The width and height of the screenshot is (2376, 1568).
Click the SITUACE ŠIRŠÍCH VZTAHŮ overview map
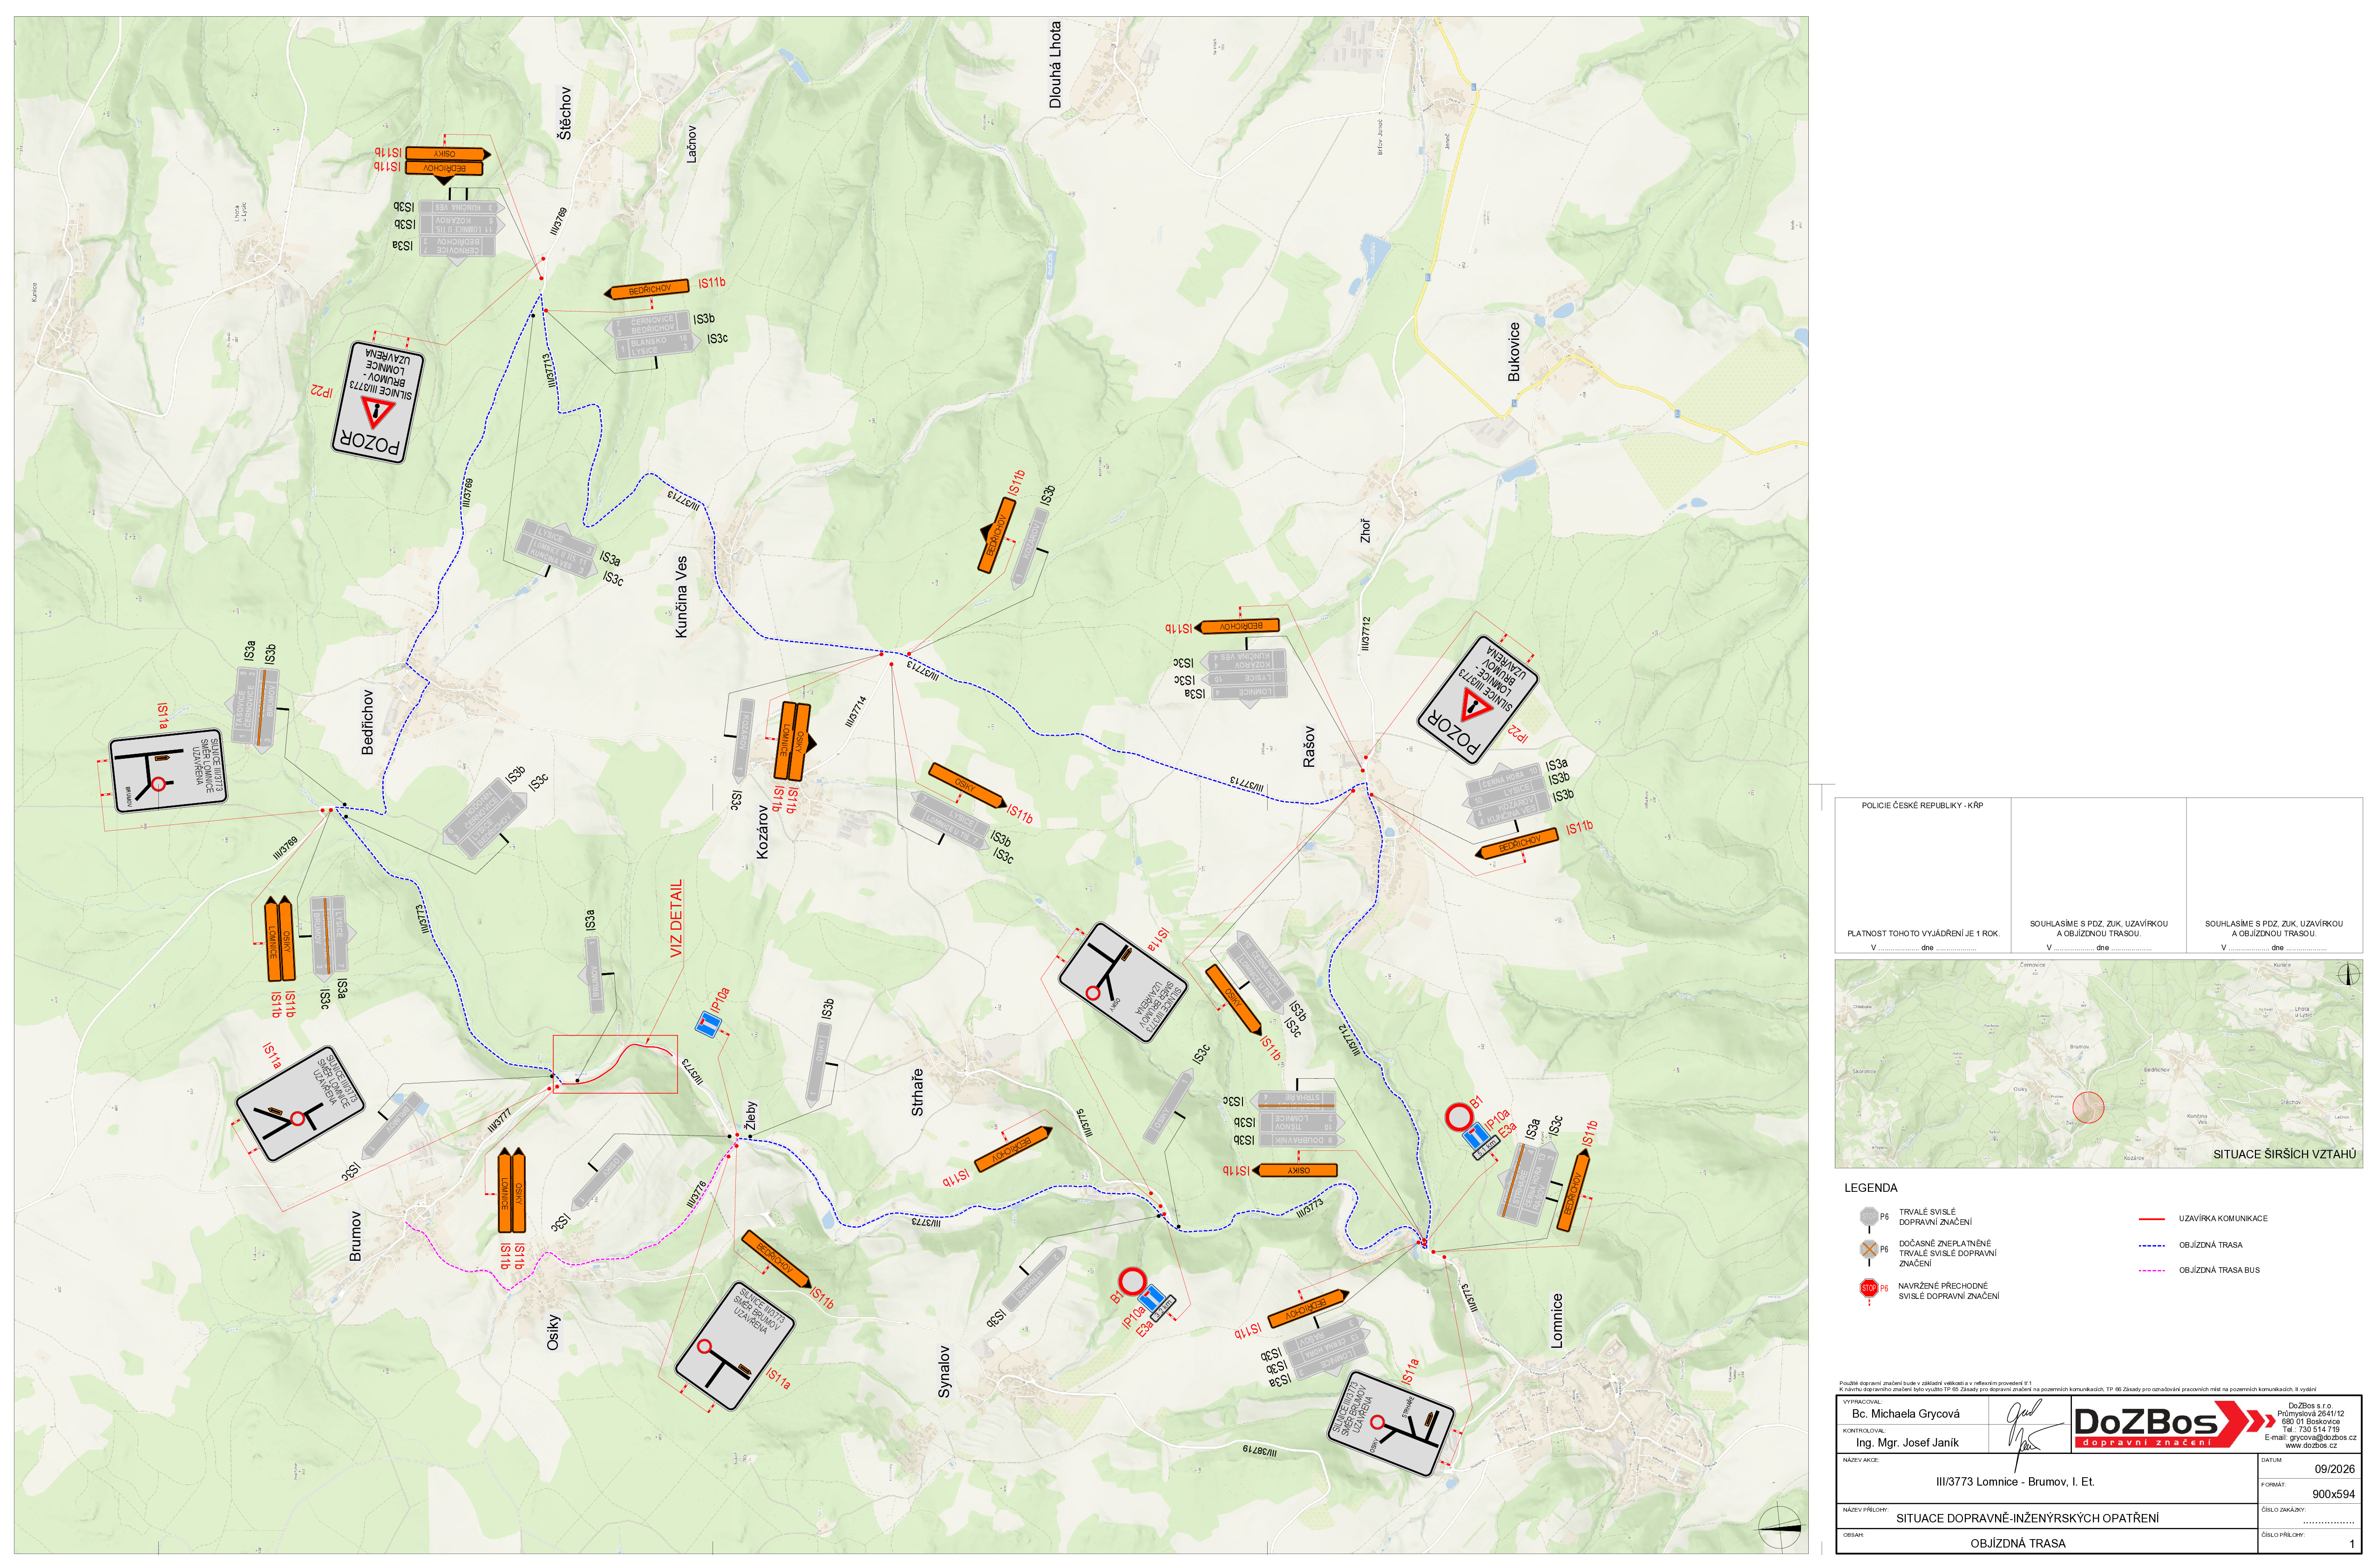pyautogui.click(x=2098, y=1064)
